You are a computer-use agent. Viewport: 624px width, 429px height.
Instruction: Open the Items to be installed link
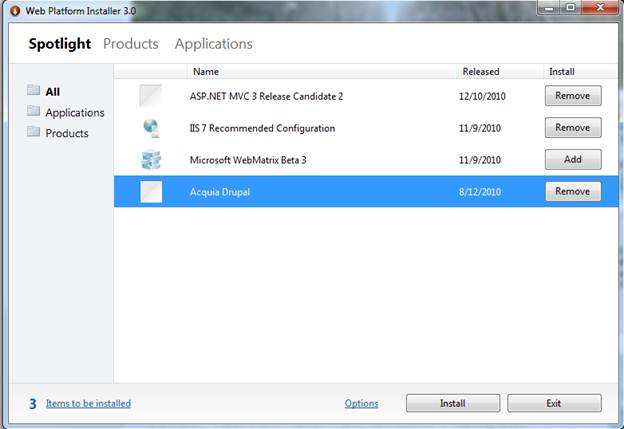coord(88,403)
